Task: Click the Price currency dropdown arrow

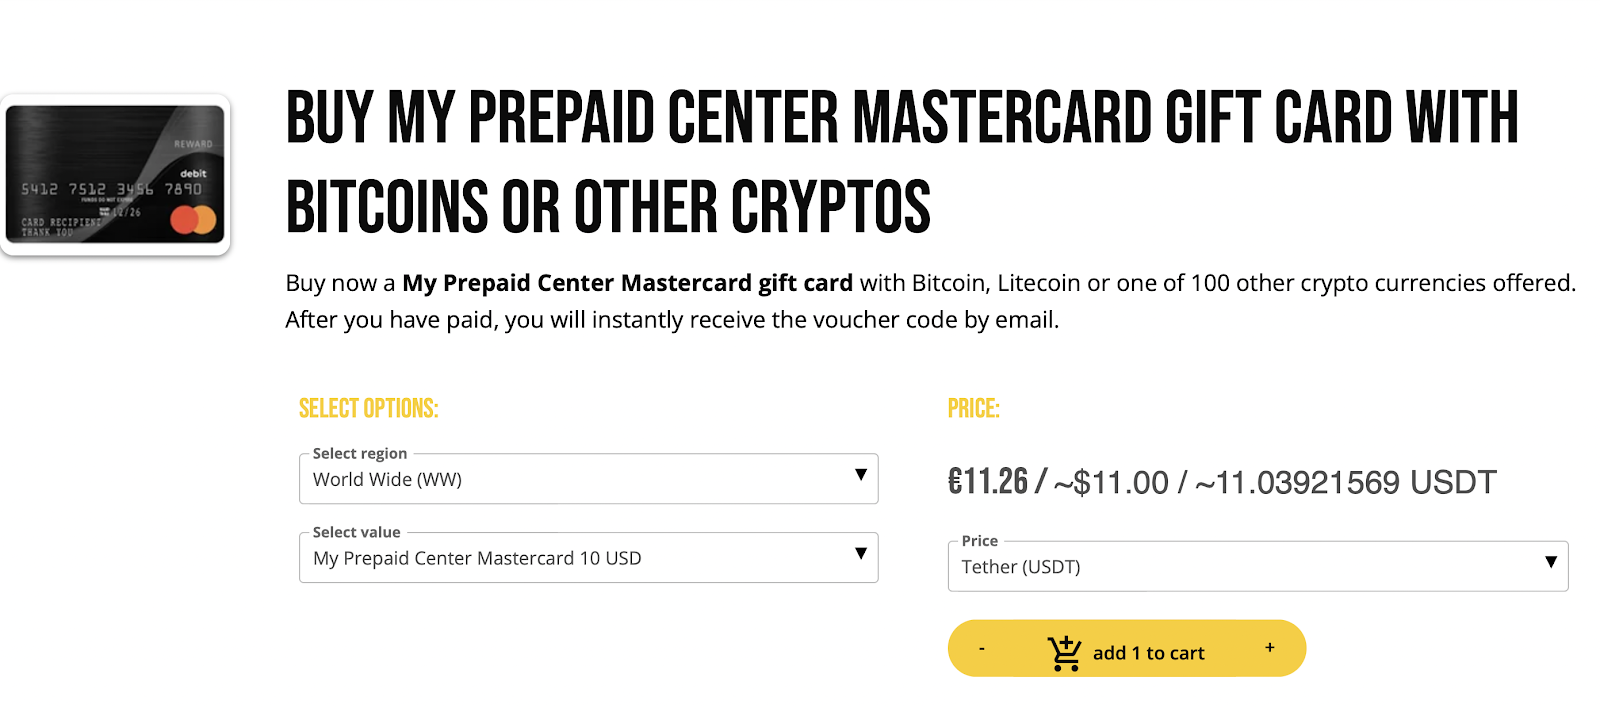Action: pos(1550,563)
